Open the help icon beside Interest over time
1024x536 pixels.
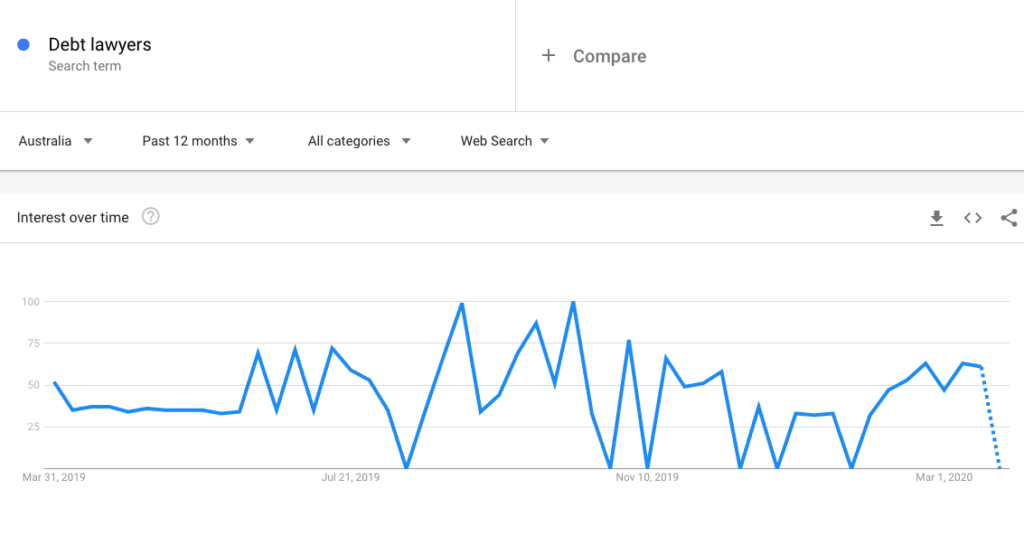point(151,216)
